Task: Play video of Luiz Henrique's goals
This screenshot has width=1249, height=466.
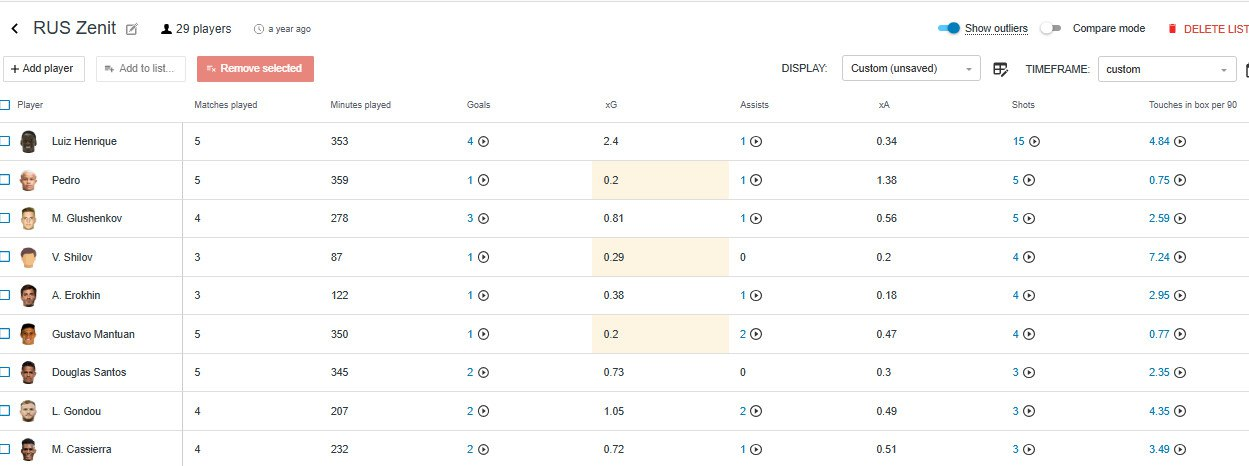Action: pyautogui.click(x=484, y=142)
